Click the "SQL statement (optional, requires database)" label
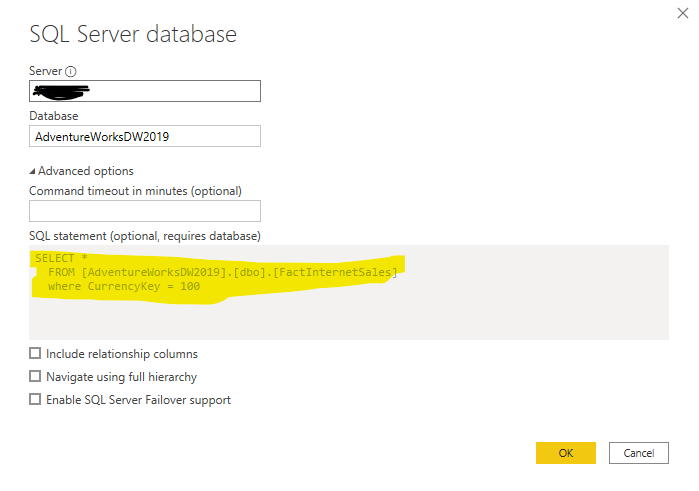The width and height of the screenshot is (699, 491). click(145, 236)
